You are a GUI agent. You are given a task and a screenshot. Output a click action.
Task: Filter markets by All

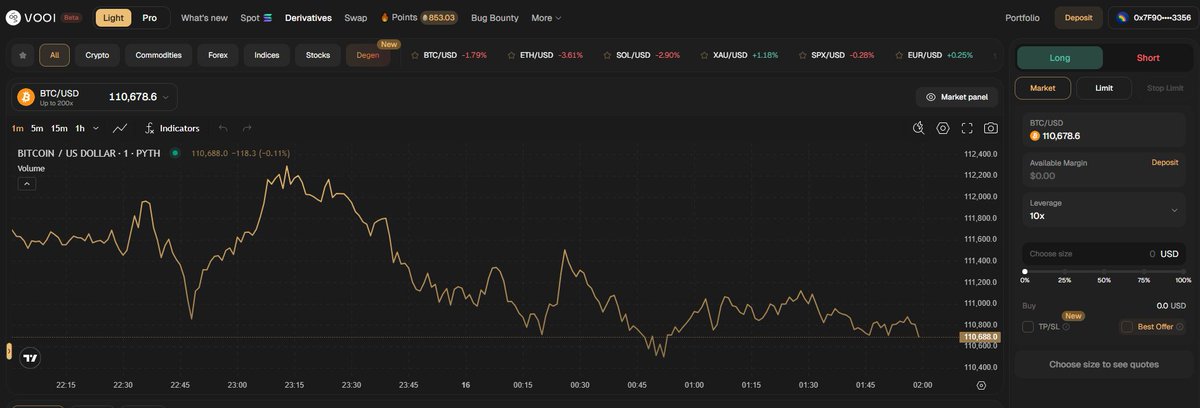tap(54, 55)
